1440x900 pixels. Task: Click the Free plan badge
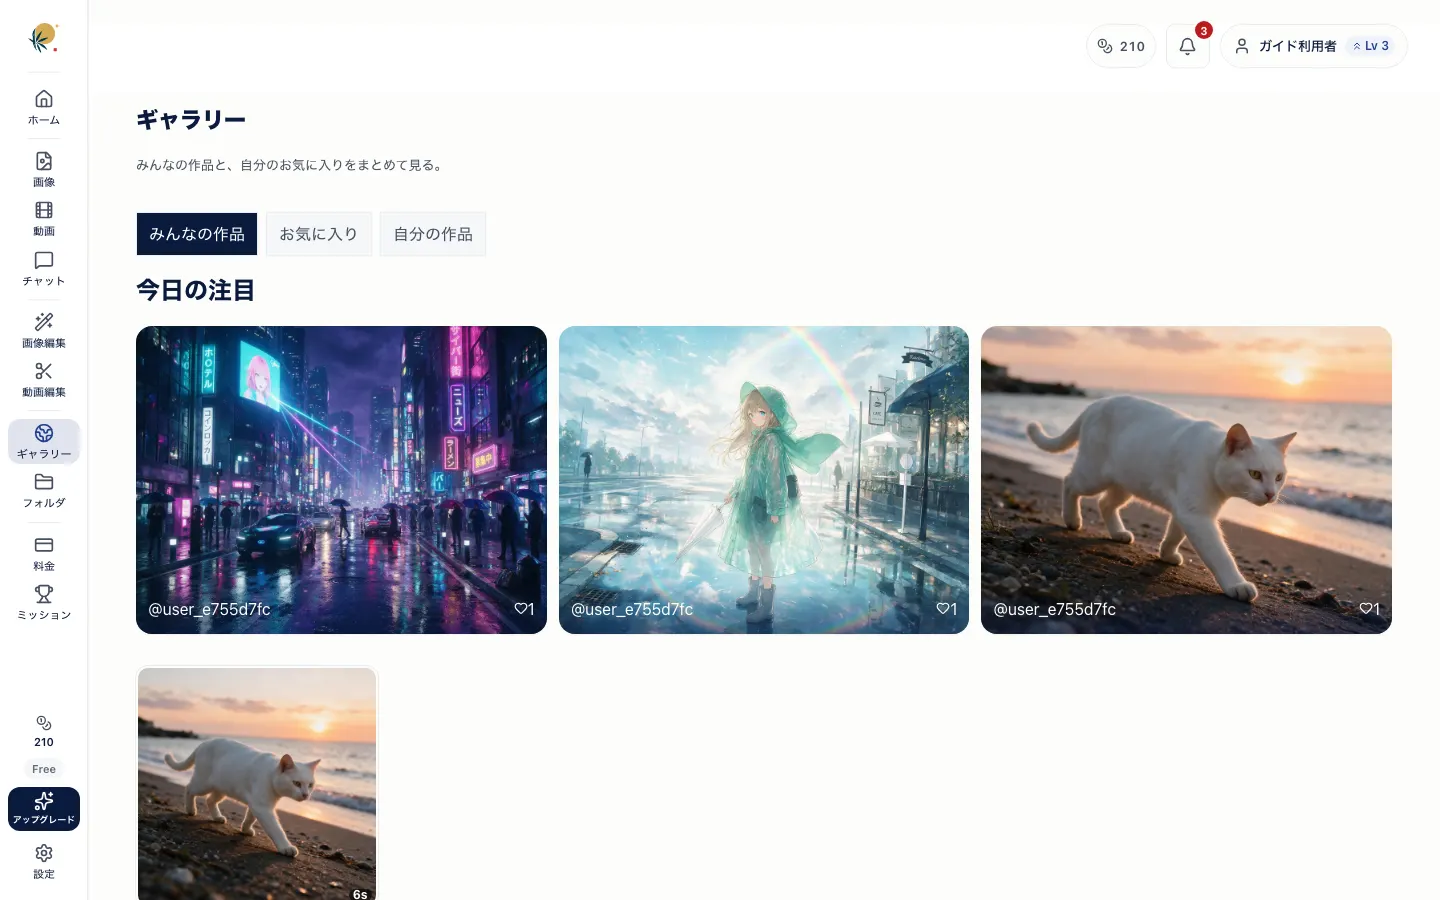click(x=44, y=769)
